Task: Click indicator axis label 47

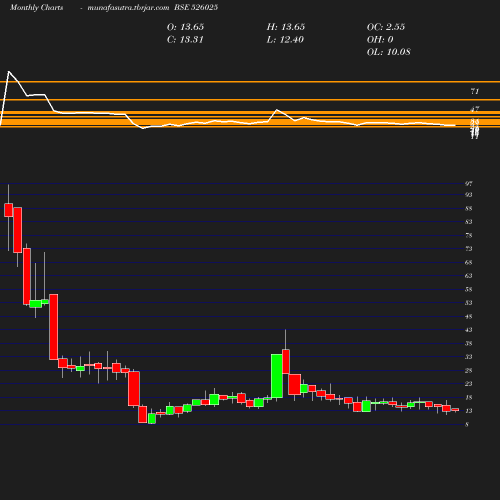Action: tap(475, 109)
